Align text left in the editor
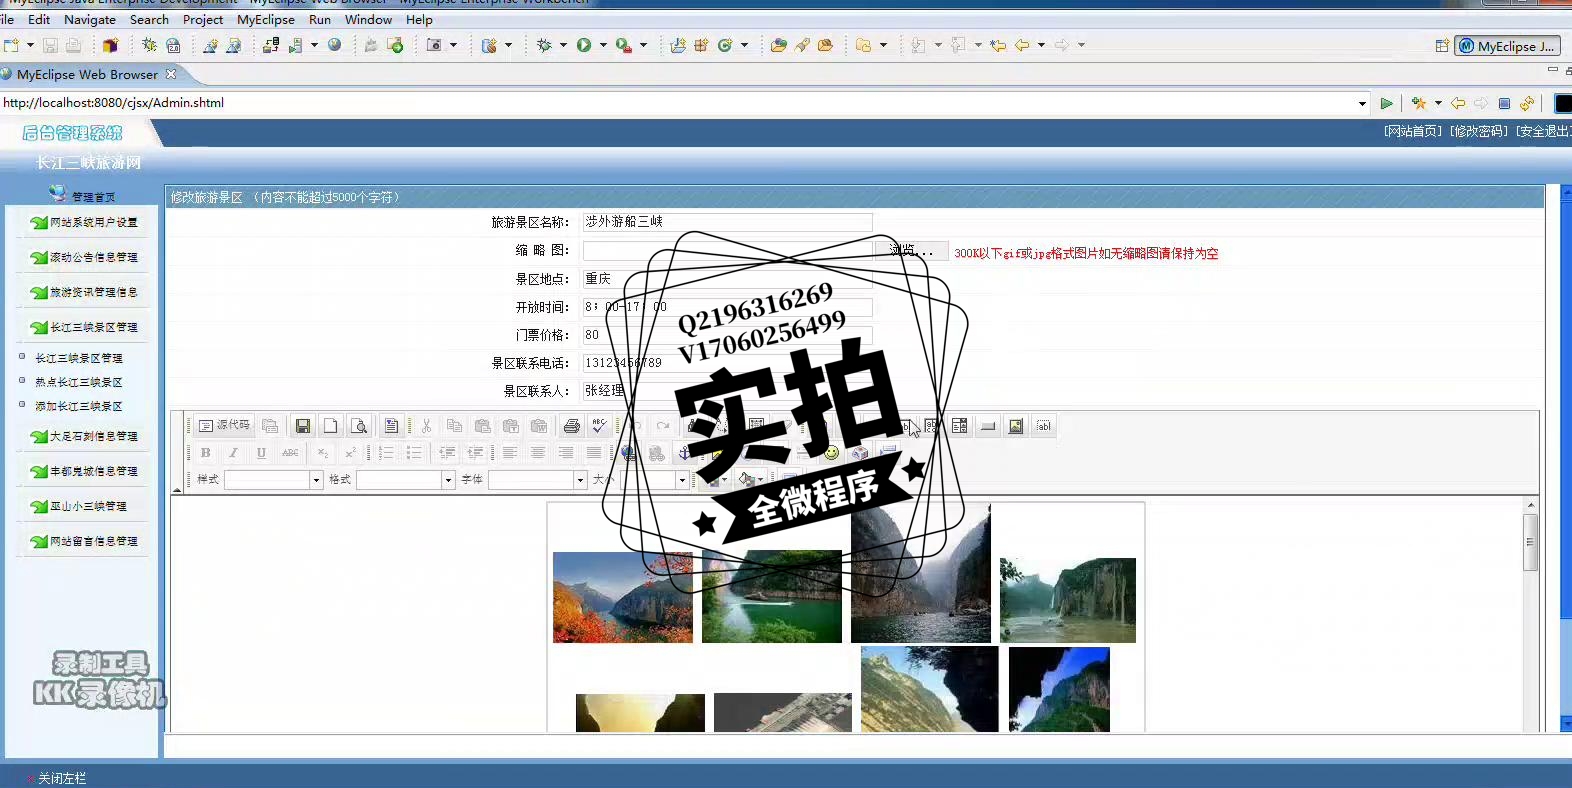This screenshot has height=788, width=1572. [x=510, y=453]
